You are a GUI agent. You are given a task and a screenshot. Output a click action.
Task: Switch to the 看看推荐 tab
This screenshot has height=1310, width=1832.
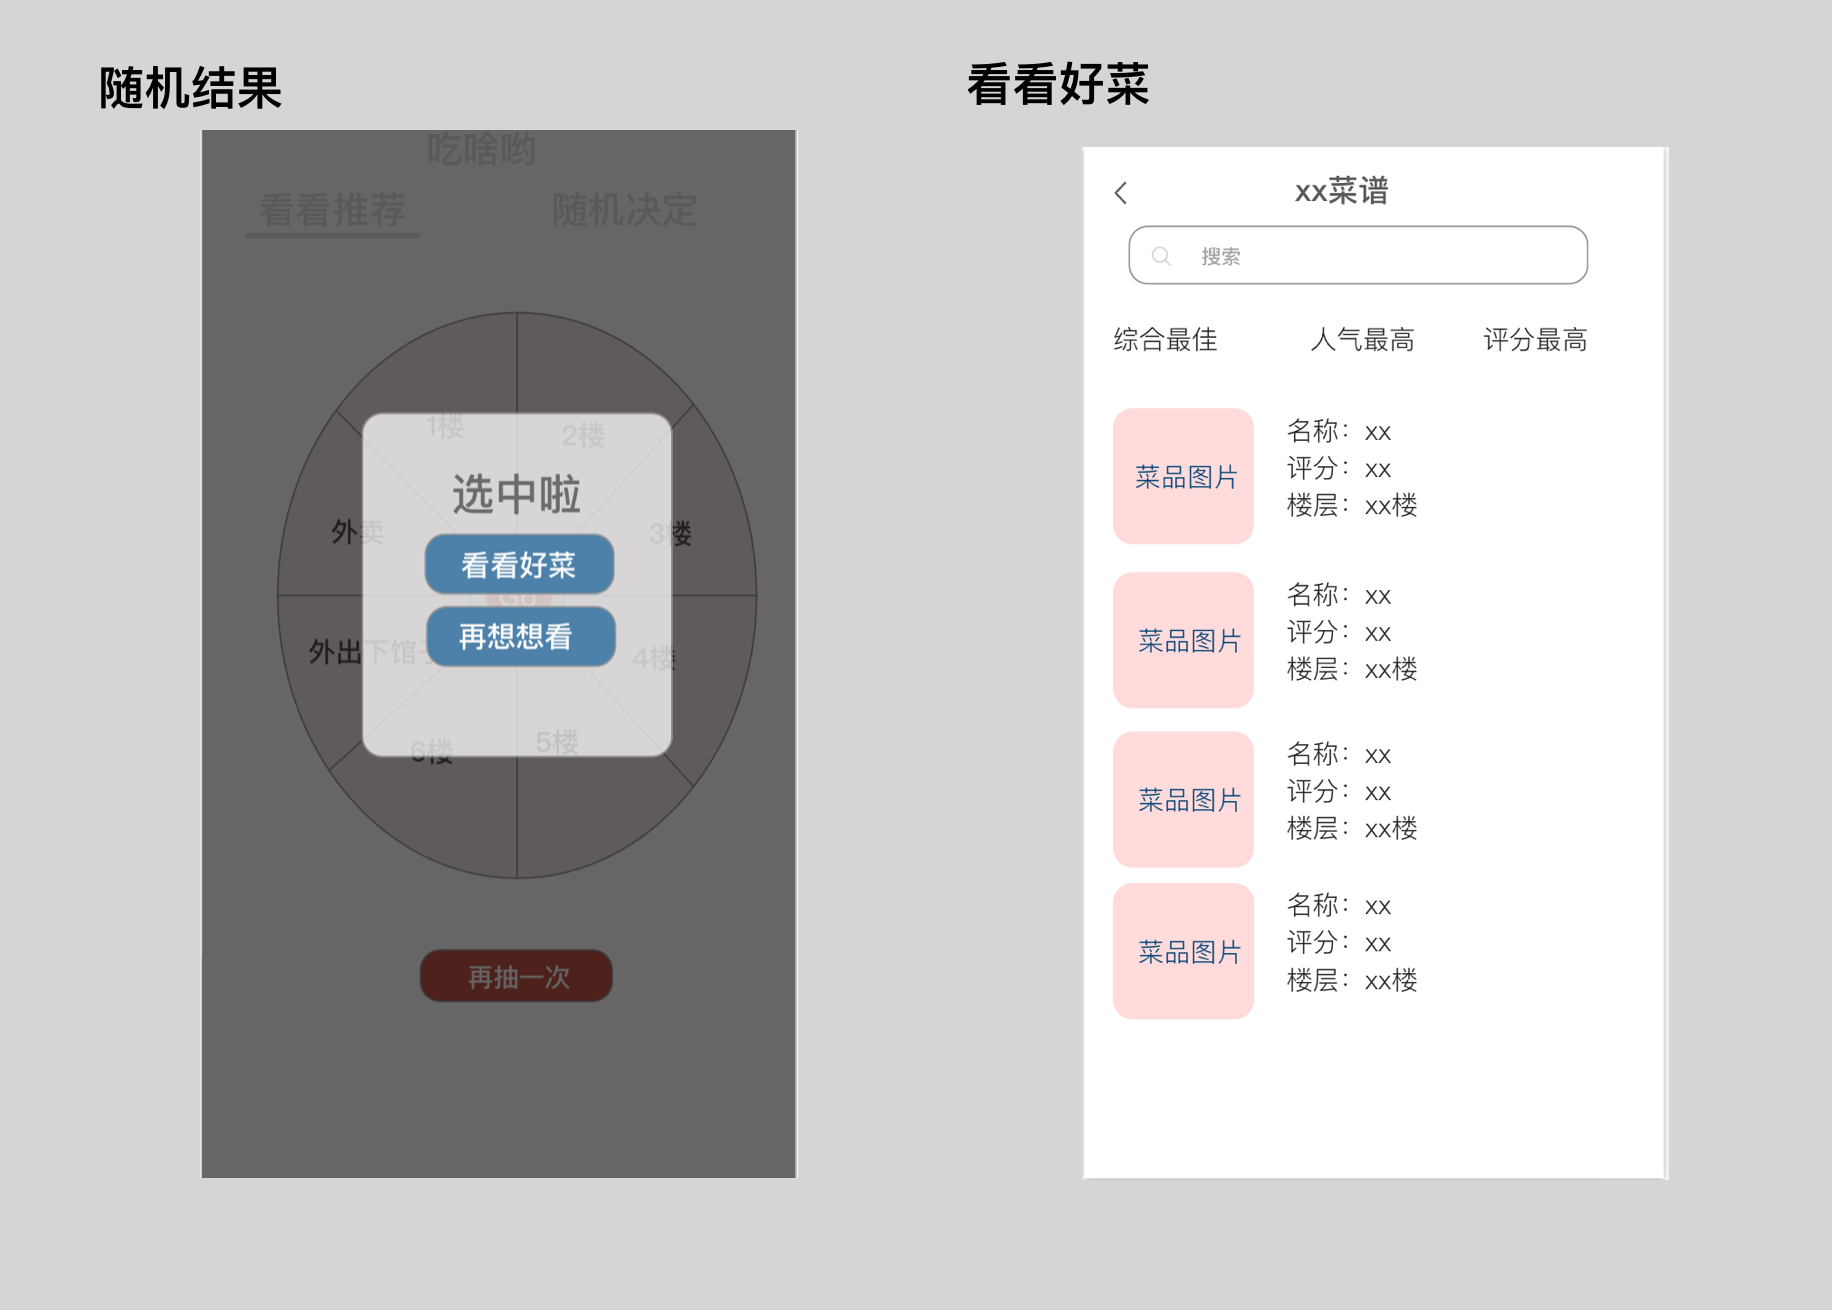click(332, 211)
